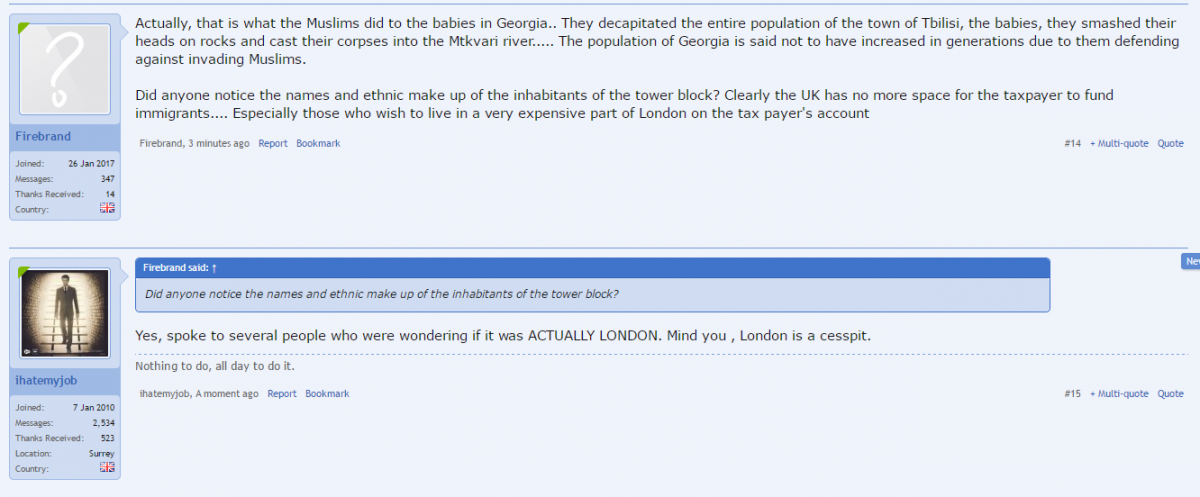Click ihatemyjob's staircase avatar image

[x=65, y=313]
